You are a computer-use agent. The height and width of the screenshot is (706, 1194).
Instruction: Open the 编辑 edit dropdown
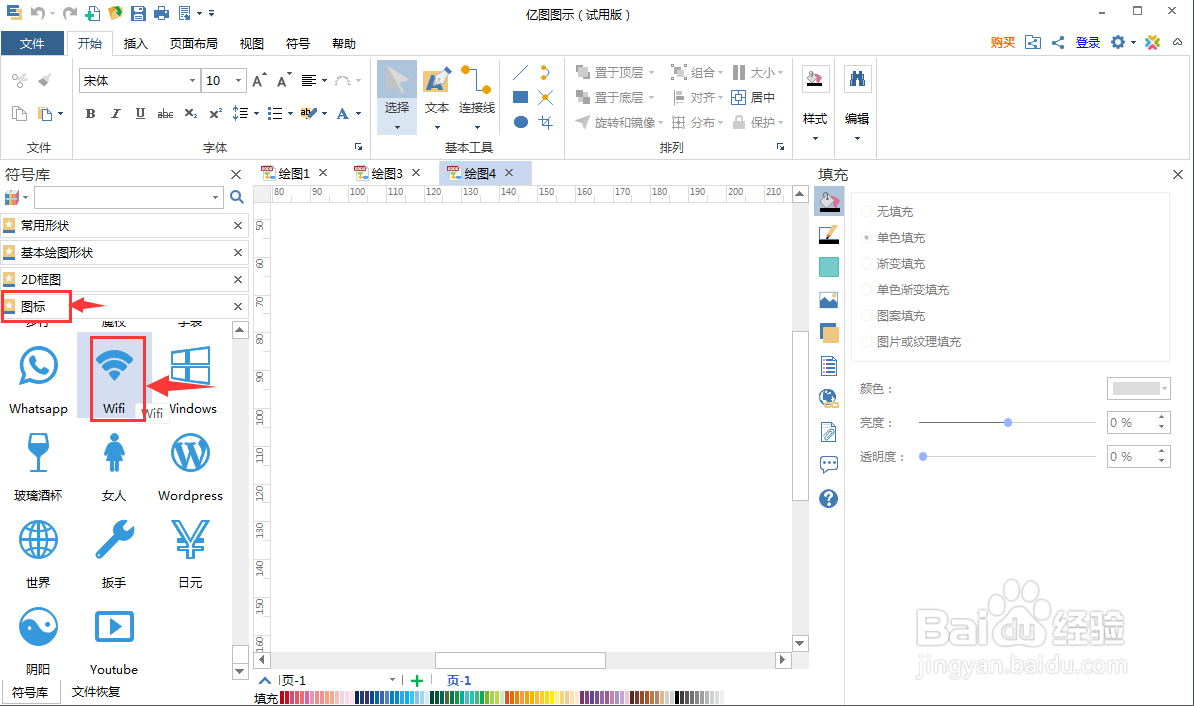coord(857,139)
